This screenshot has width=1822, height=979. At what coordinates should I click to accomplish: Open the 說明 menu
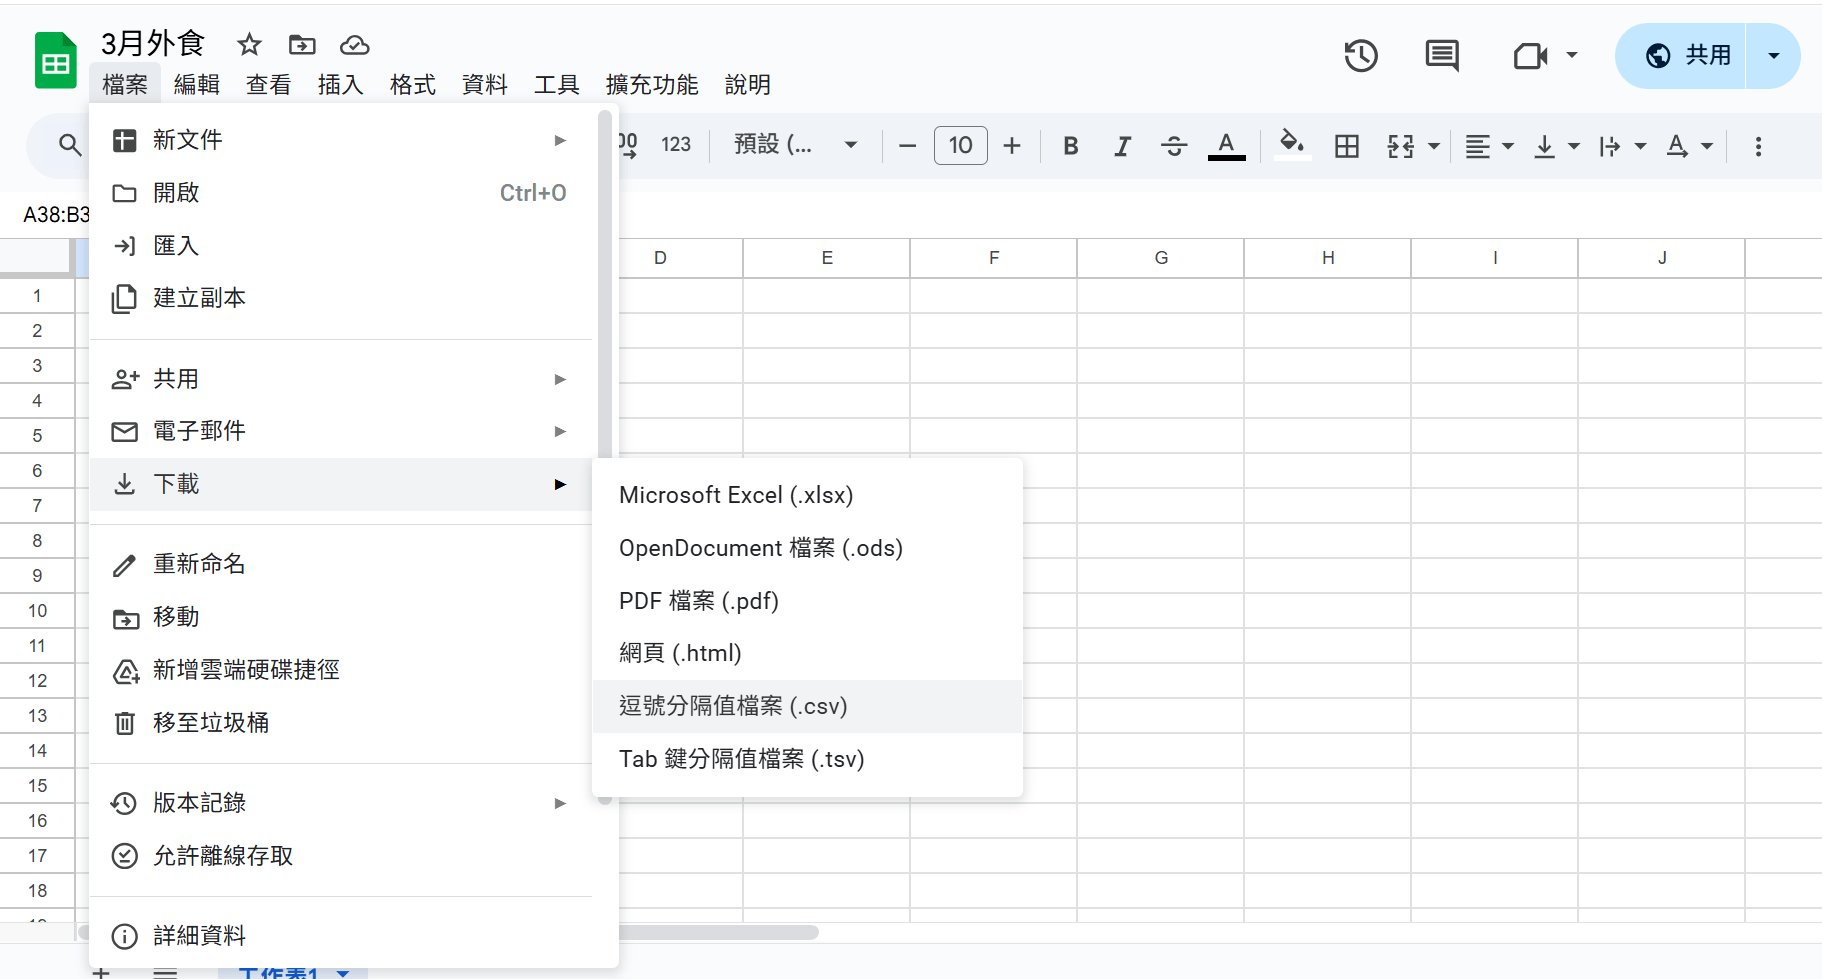(747, 85)
